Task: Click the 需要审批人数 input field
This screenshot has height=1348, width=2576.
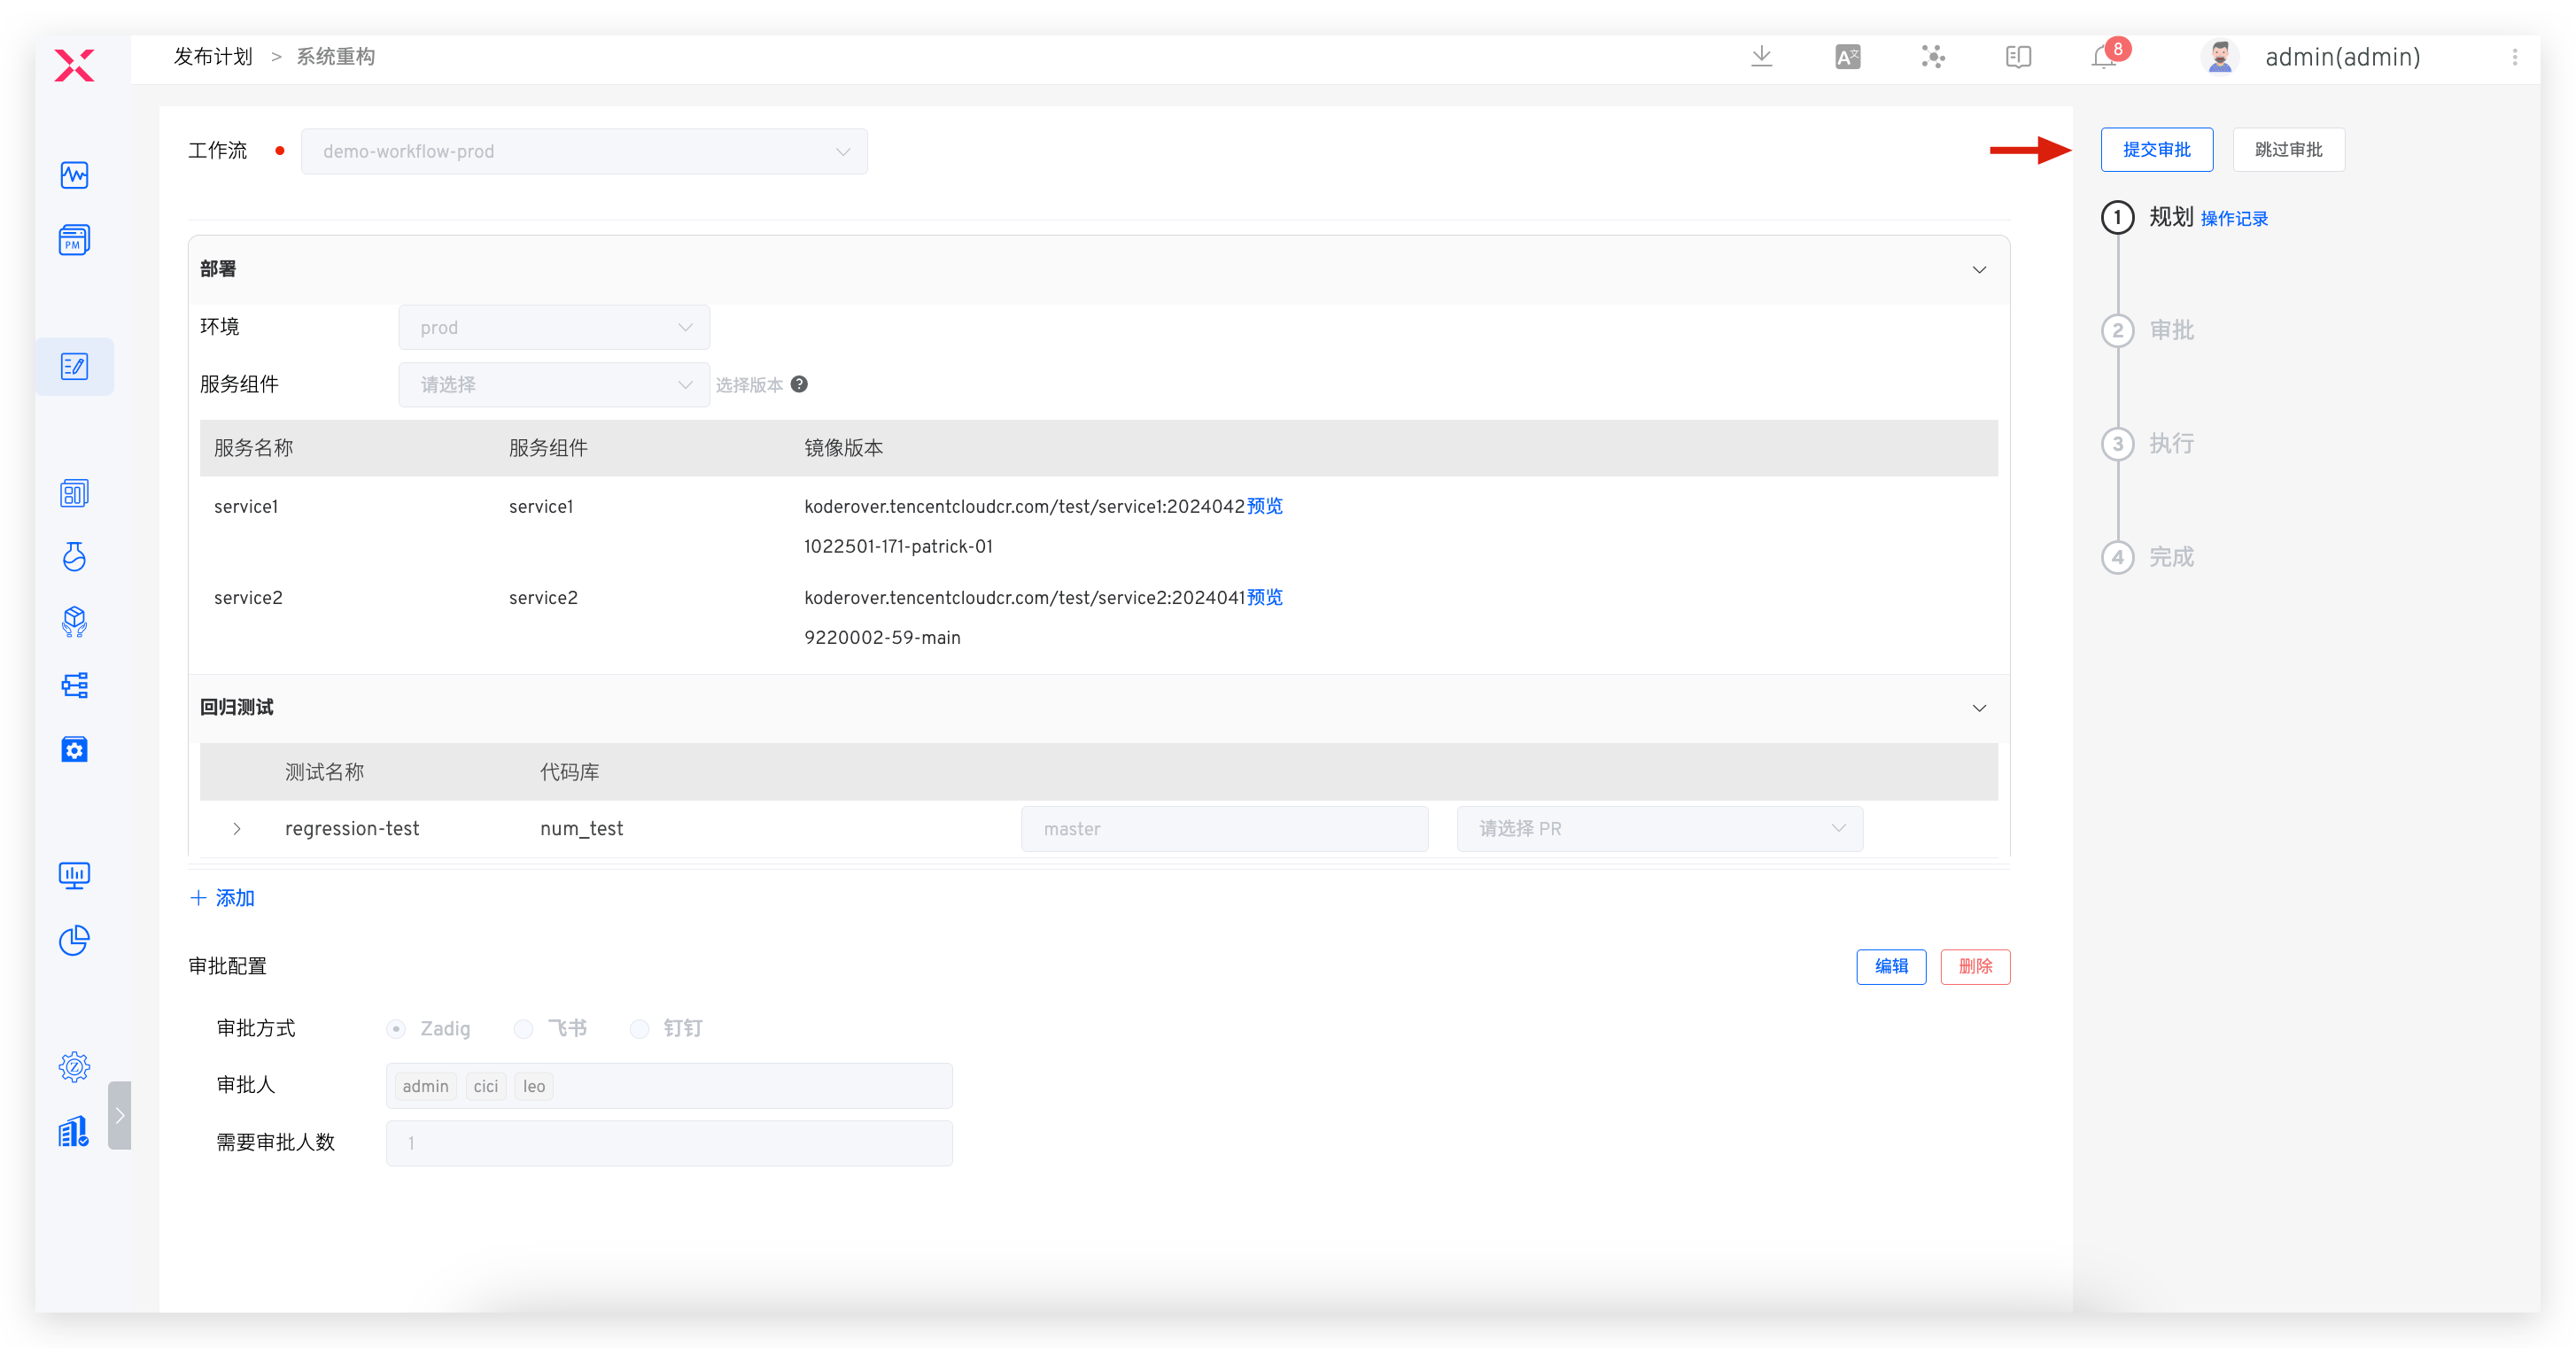Action: point(669,1143)
